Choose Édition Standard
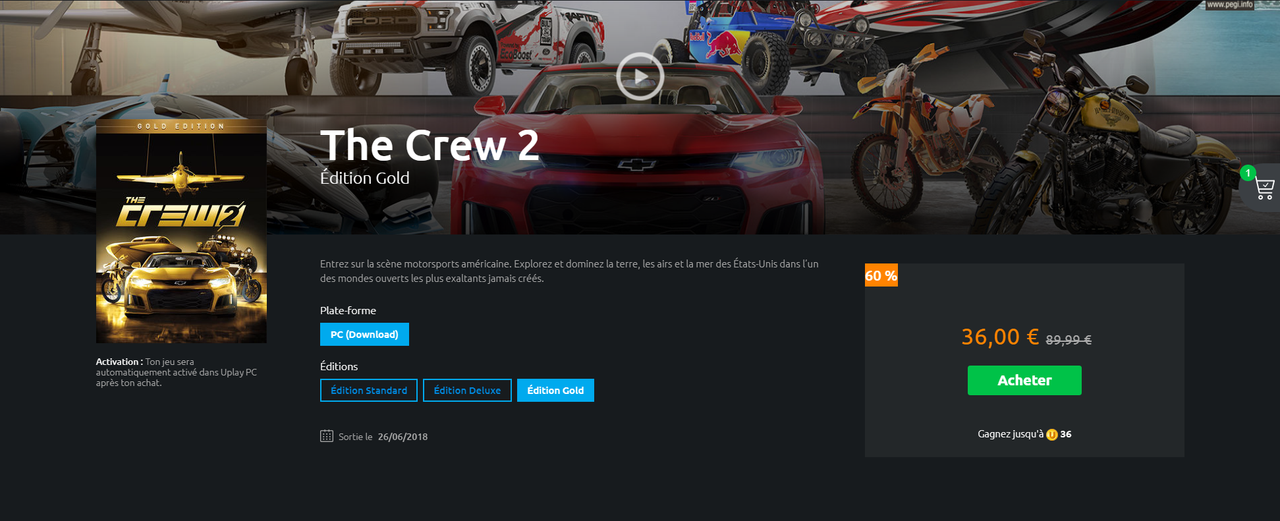 [369, 390]
